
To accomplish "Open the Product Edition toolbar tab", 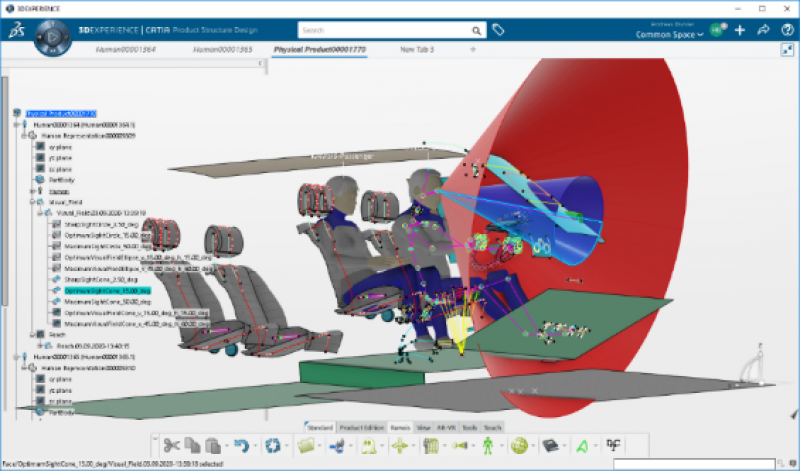I will [x=362, y=426].
